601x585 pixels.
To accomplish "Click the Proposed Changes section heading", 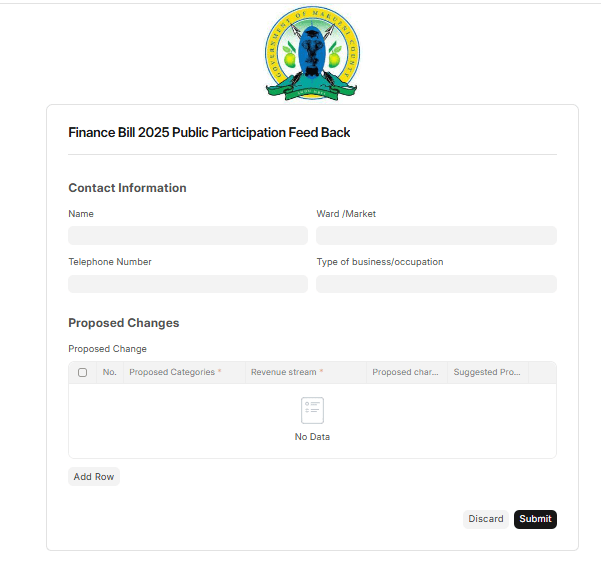I will [123, 323].
